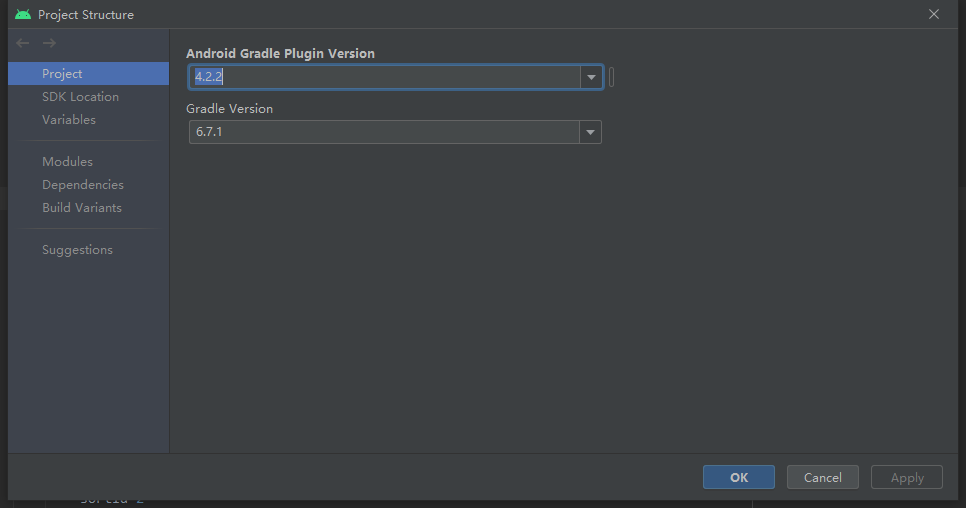Click the Android logo in the title bar
This screenshot has width=966, height=508.
pos(23,14)
